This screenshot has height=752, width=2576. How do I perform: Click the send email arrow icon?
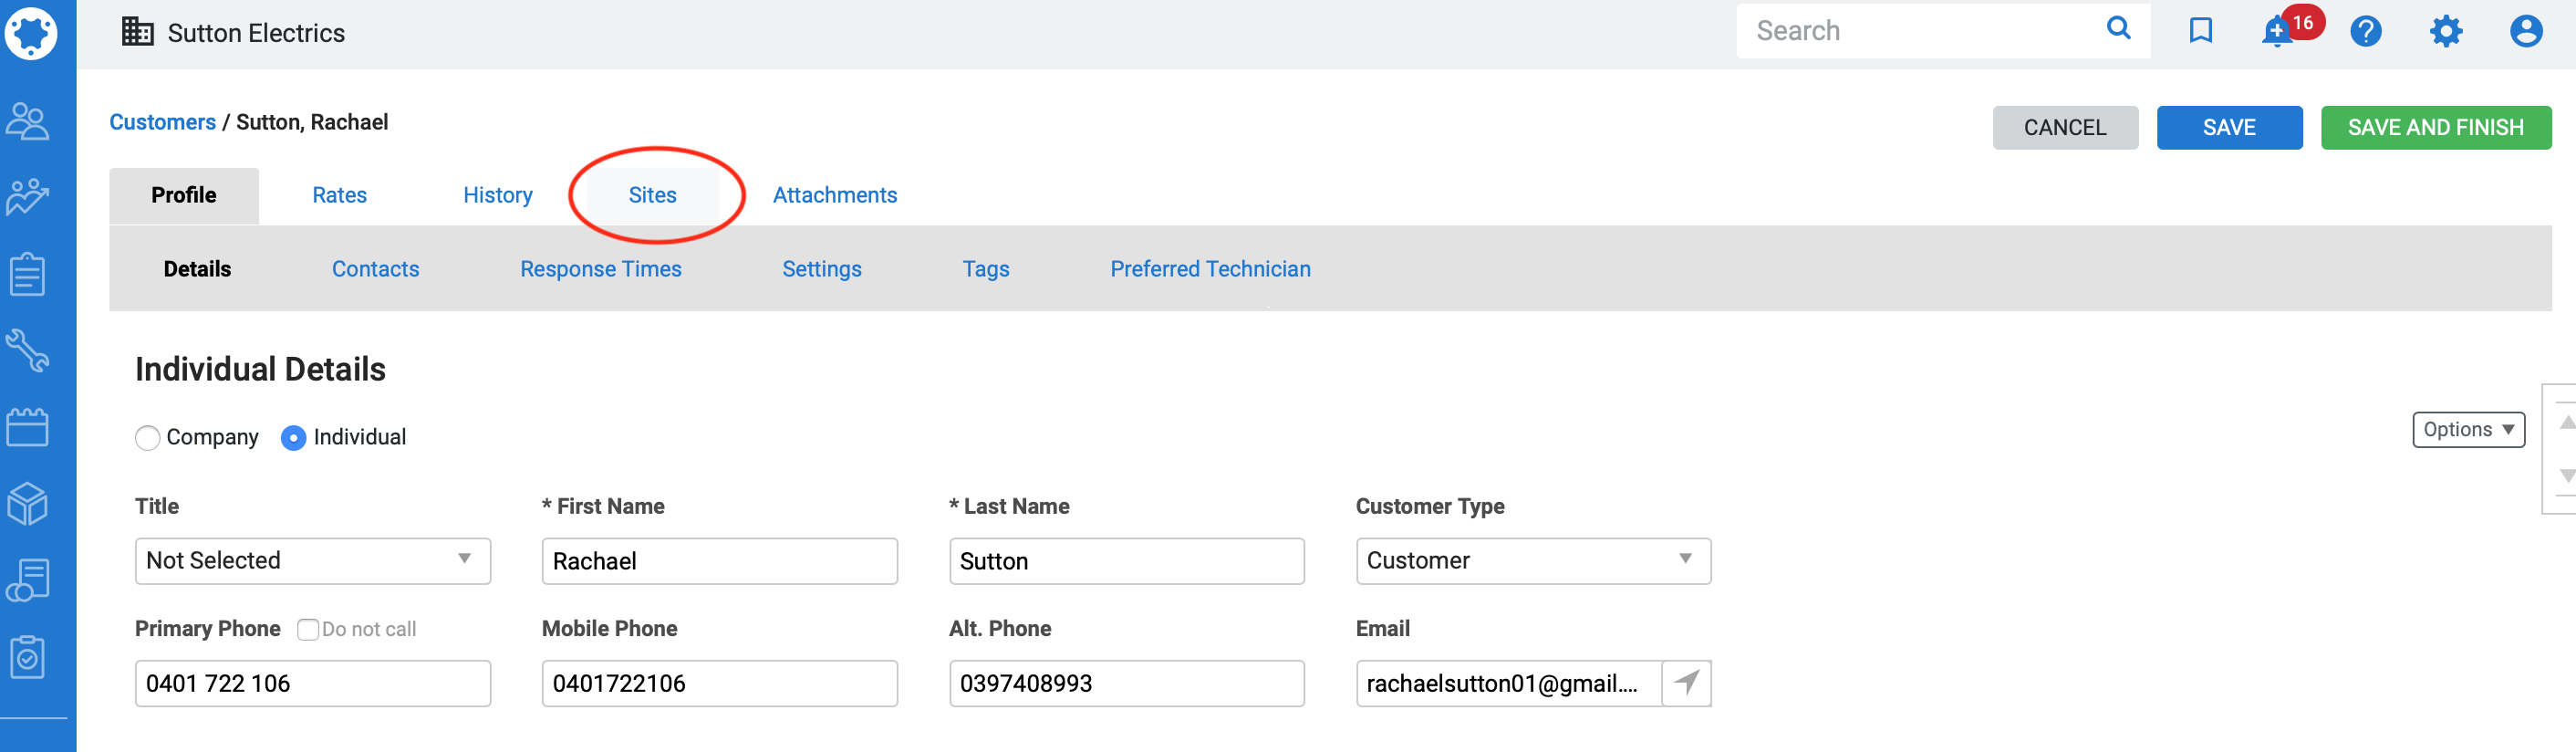click(1686, 683)
